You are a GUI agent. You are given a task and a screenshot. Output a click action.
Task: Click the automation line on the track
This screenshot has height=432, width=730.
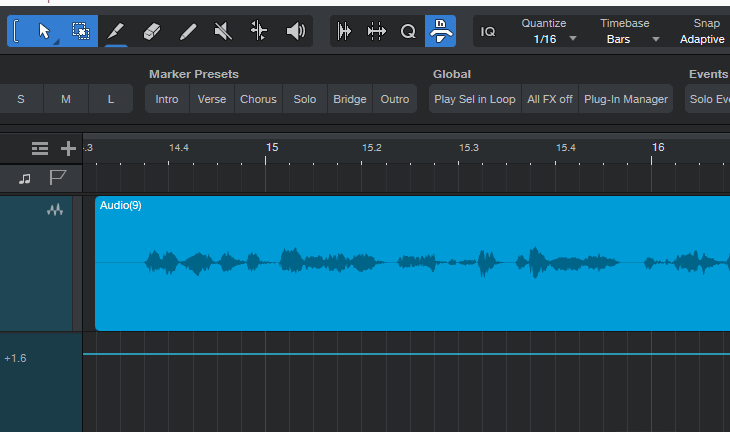pos(400,354)
